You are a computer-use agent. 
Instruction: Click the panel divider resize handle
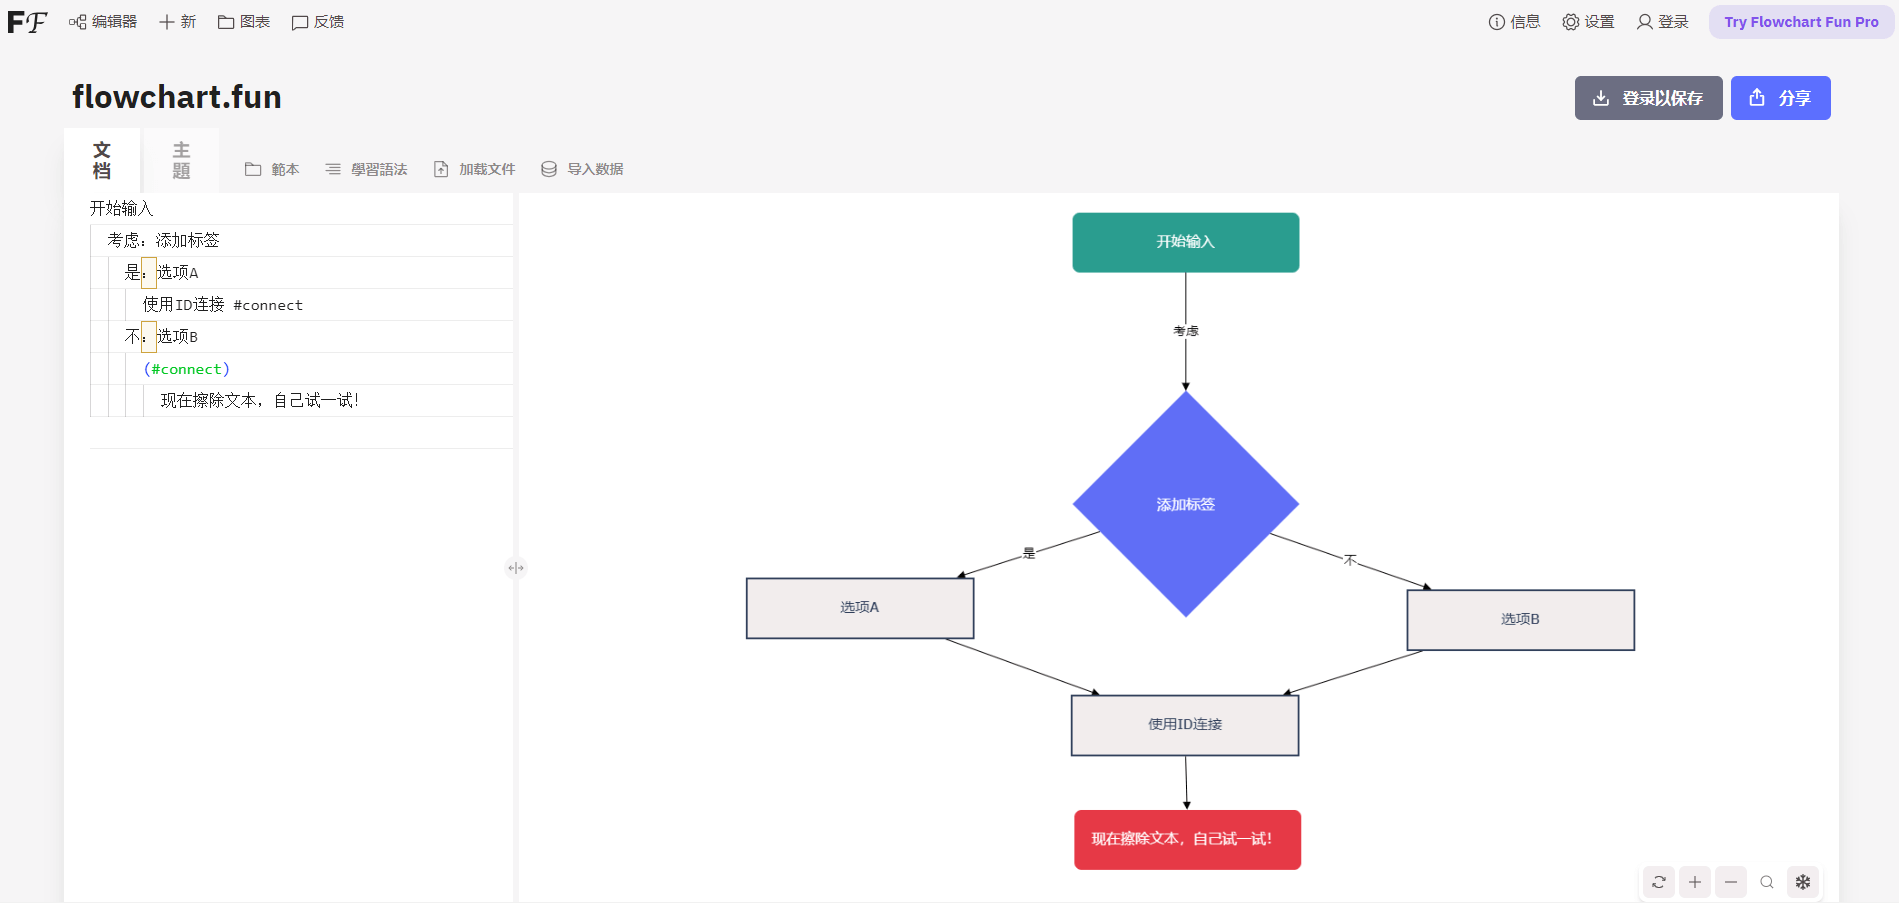pyautogui.click(x=516, y=568)
